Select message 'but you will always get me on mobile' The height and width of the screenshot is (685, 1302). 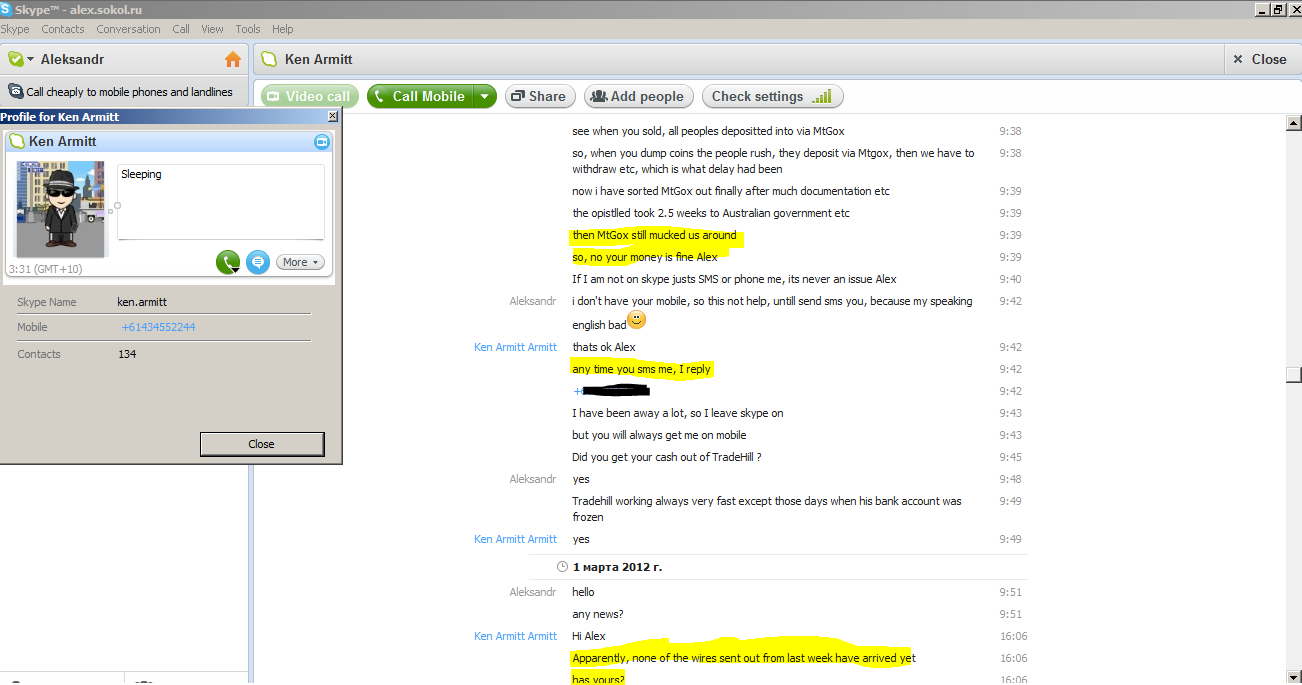tap(659, 435)
